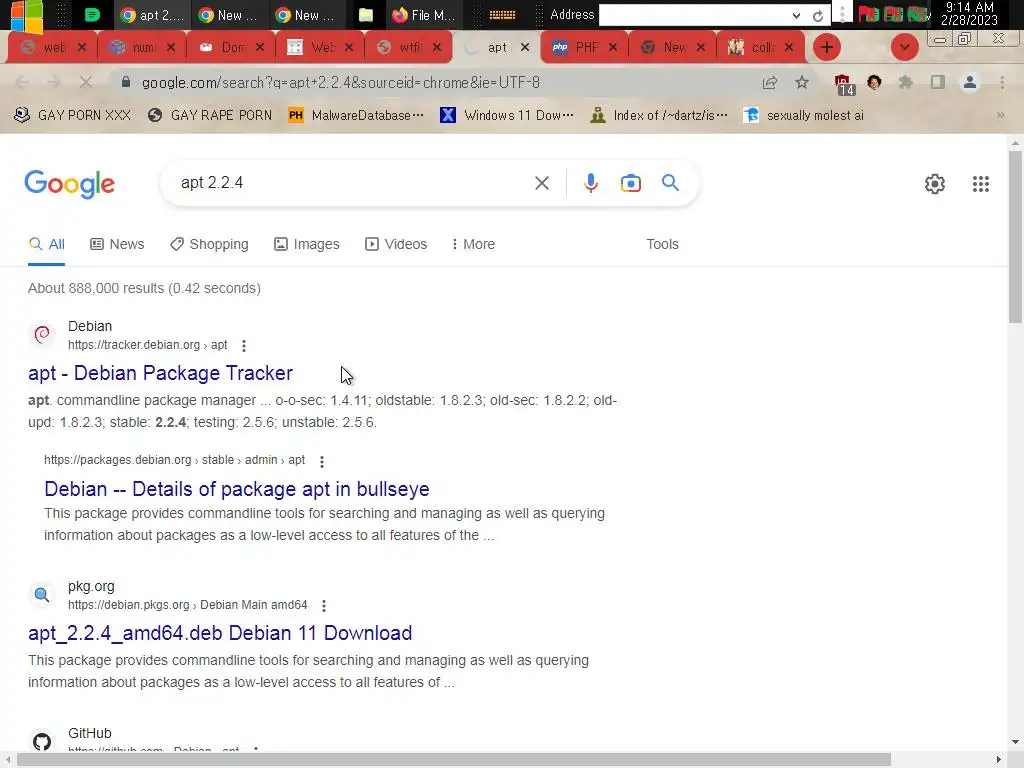Go to the Google logo homepage
The width and height of the screenshot is (1024, 768).
tap(69, 184)
